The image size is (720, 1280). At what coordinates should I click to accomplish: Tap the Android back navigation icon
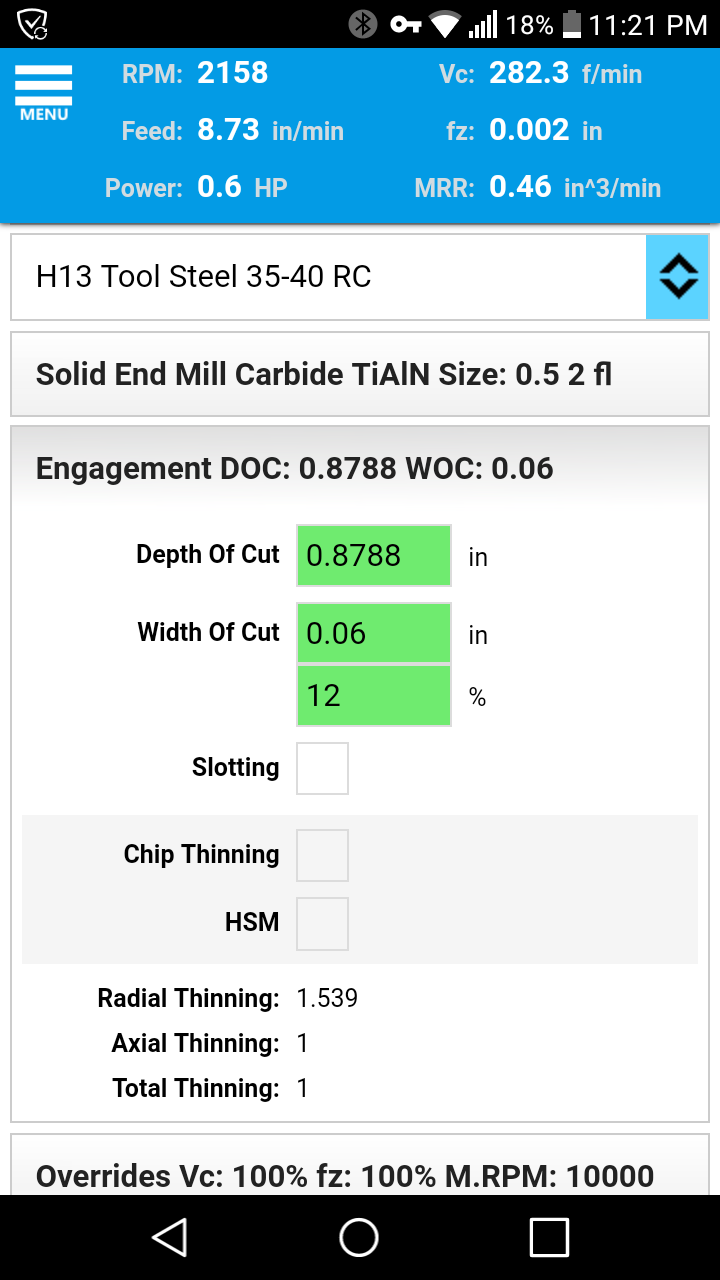pyautogui.click(x=170, y=1237)
